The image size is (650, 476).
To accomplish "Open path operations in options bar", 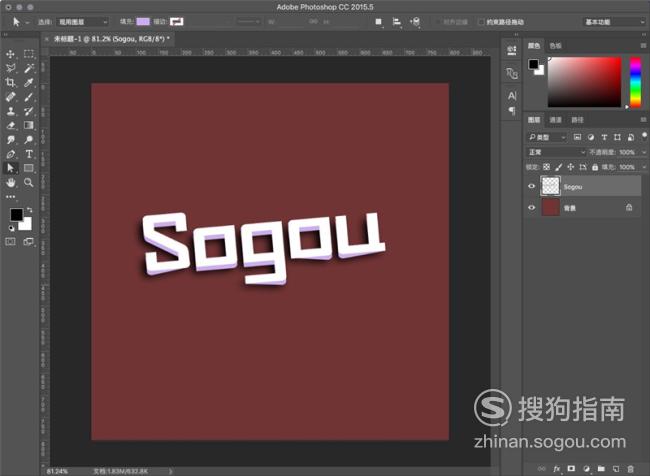I will (378, 22).
